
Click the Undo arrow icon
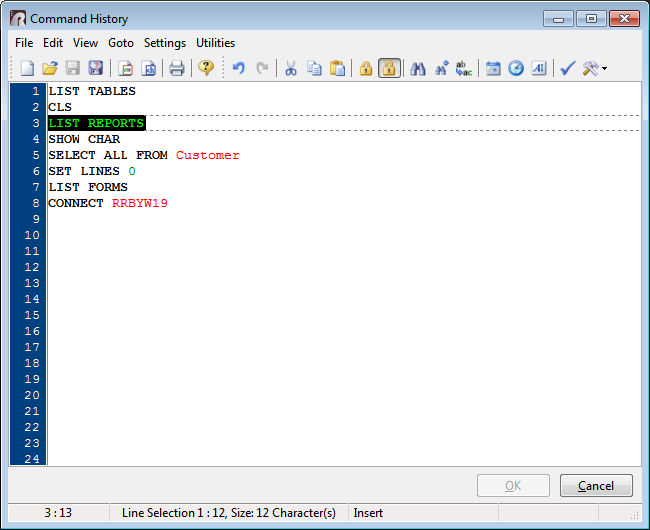[x=239, y=68]
